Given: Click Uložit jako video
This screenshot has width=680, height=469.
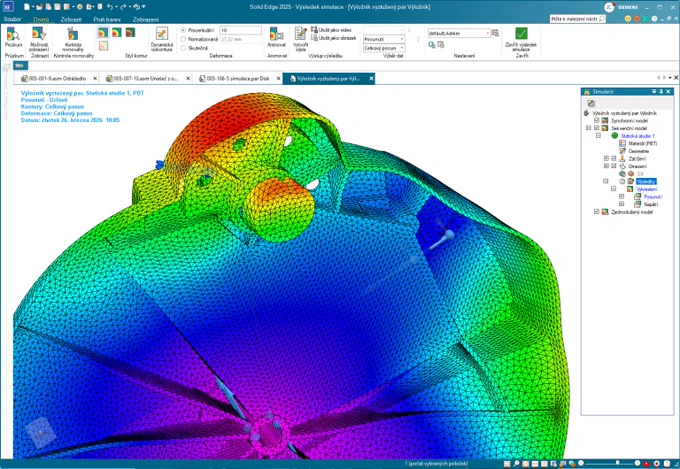Looking at the screenshot, I should coord(331,30).
